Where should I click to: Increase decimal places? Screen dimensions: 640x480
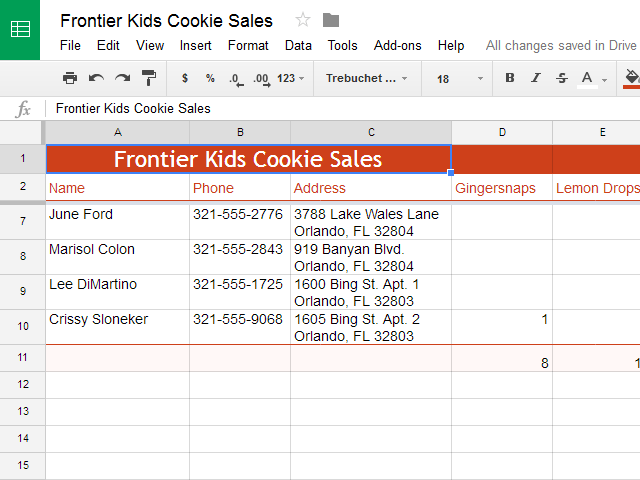tap(261, 78)
